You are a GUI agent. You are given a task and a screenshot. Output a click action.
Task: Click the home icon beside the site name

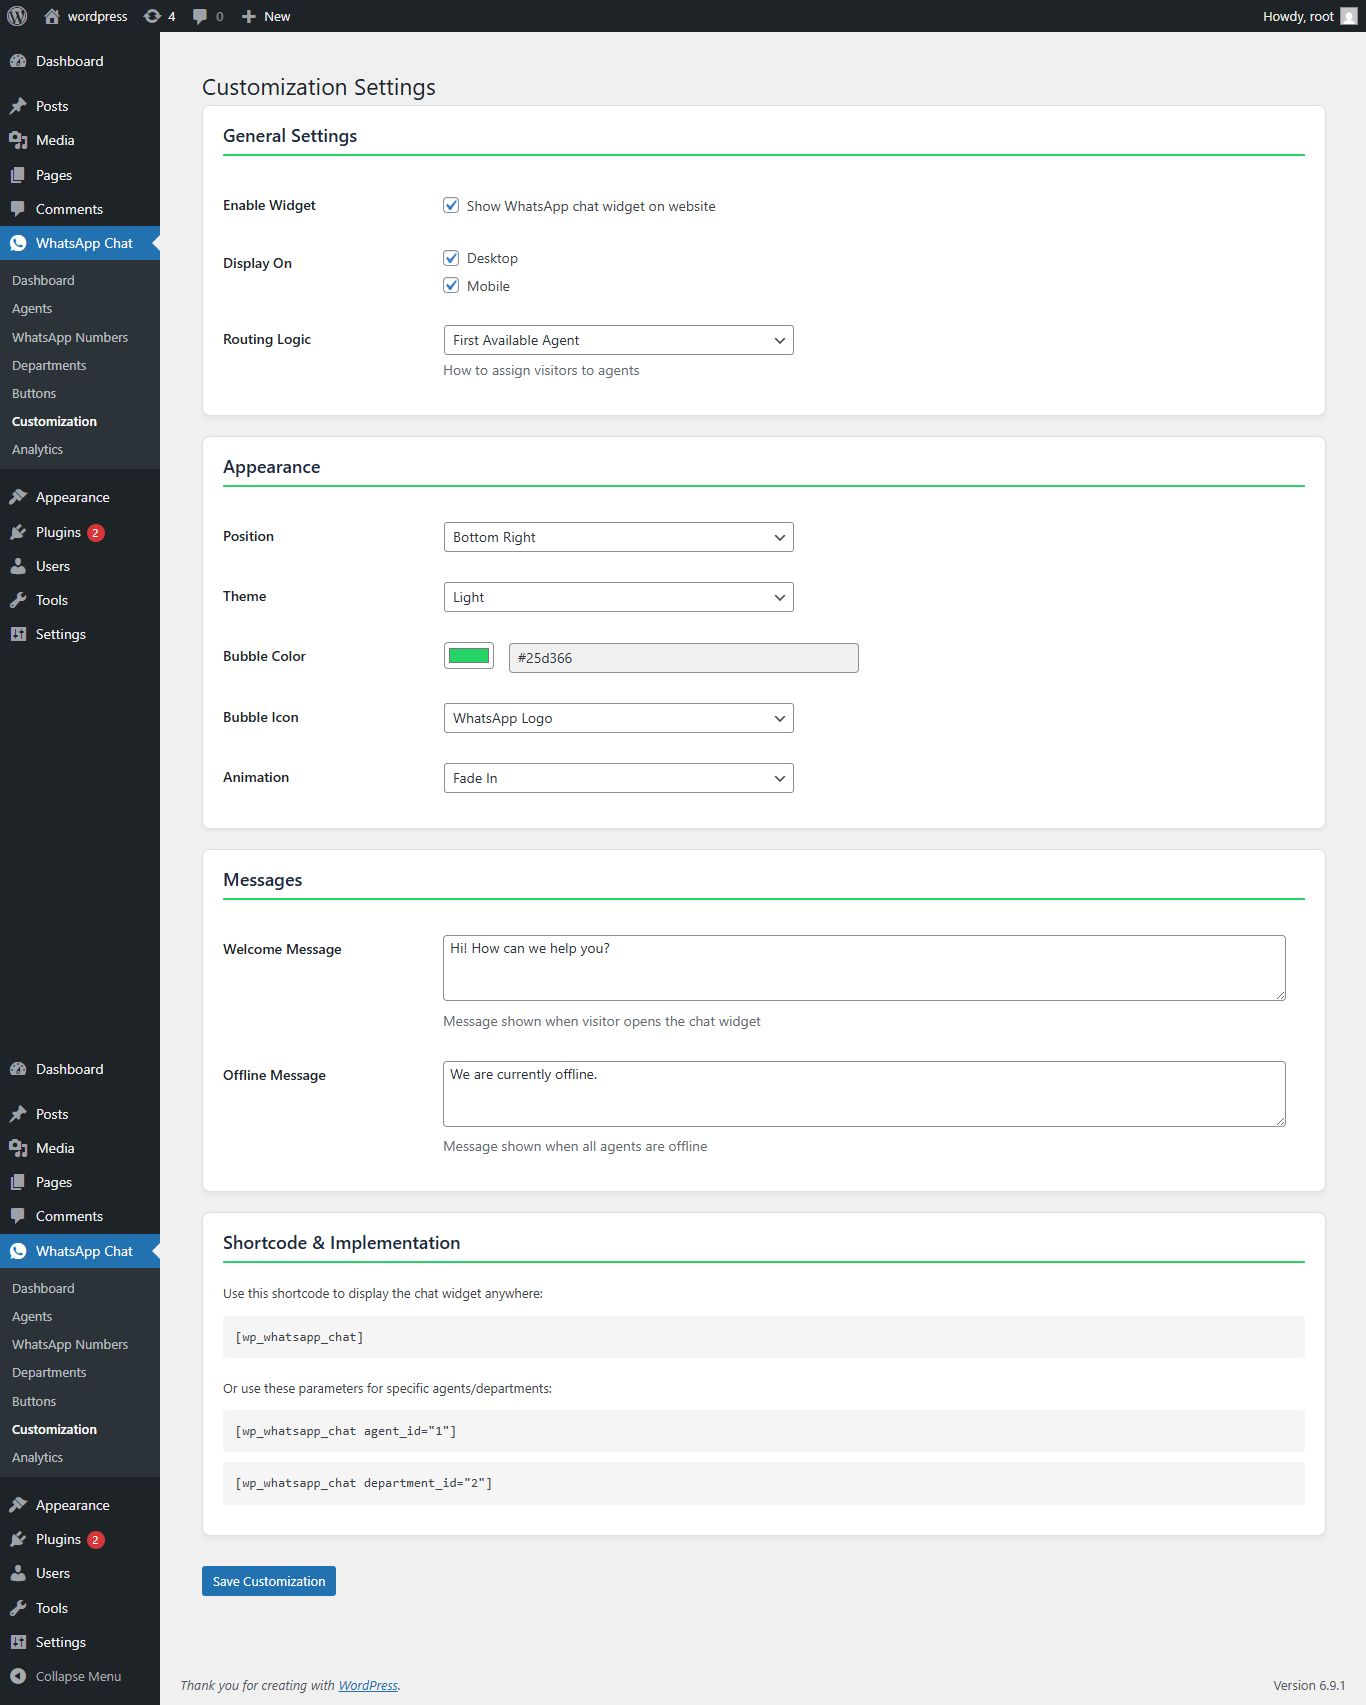[x=52, y=16]
